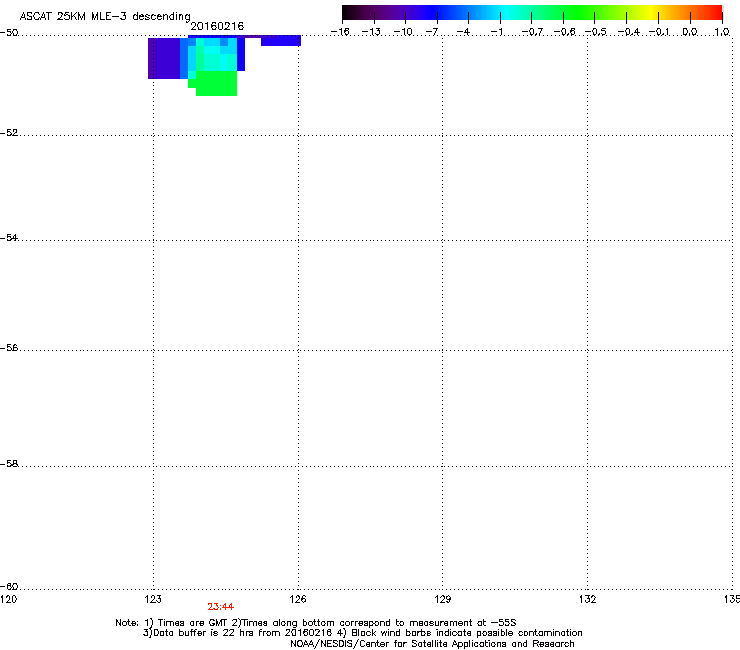Screen dimensions: 740x650
Task: Click the -0.4 colorbar tick label
Action: tap(628, 32)
